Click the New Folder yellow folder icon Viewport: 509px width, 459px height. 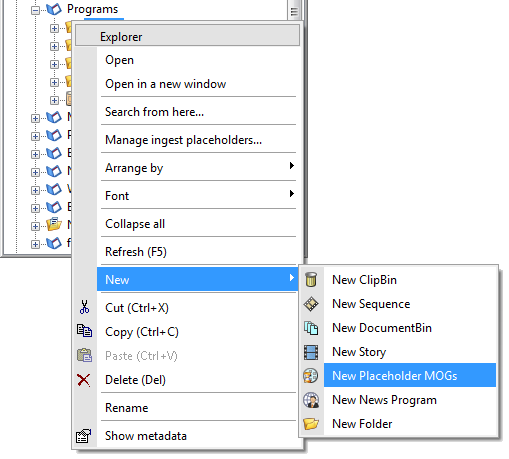311,424
